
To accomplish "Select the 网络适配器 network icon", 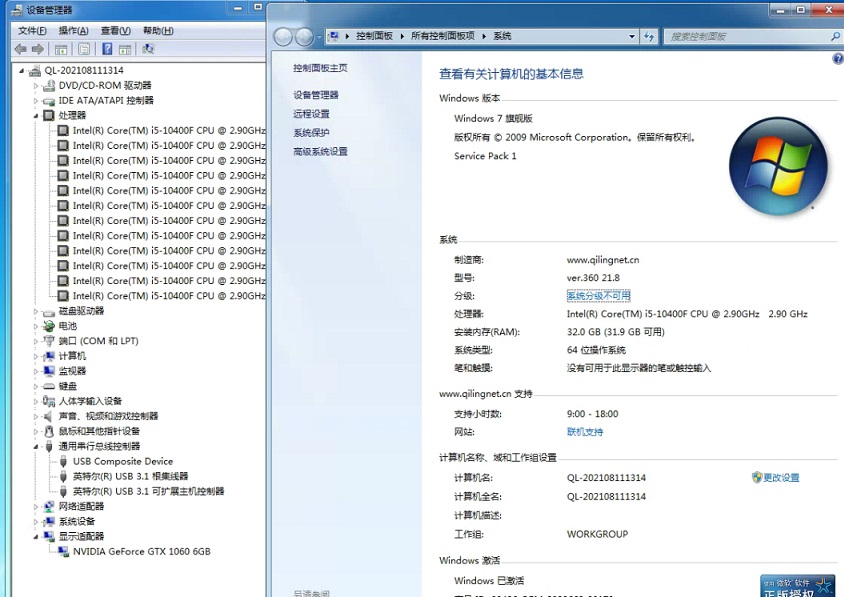I will [49, 507].
